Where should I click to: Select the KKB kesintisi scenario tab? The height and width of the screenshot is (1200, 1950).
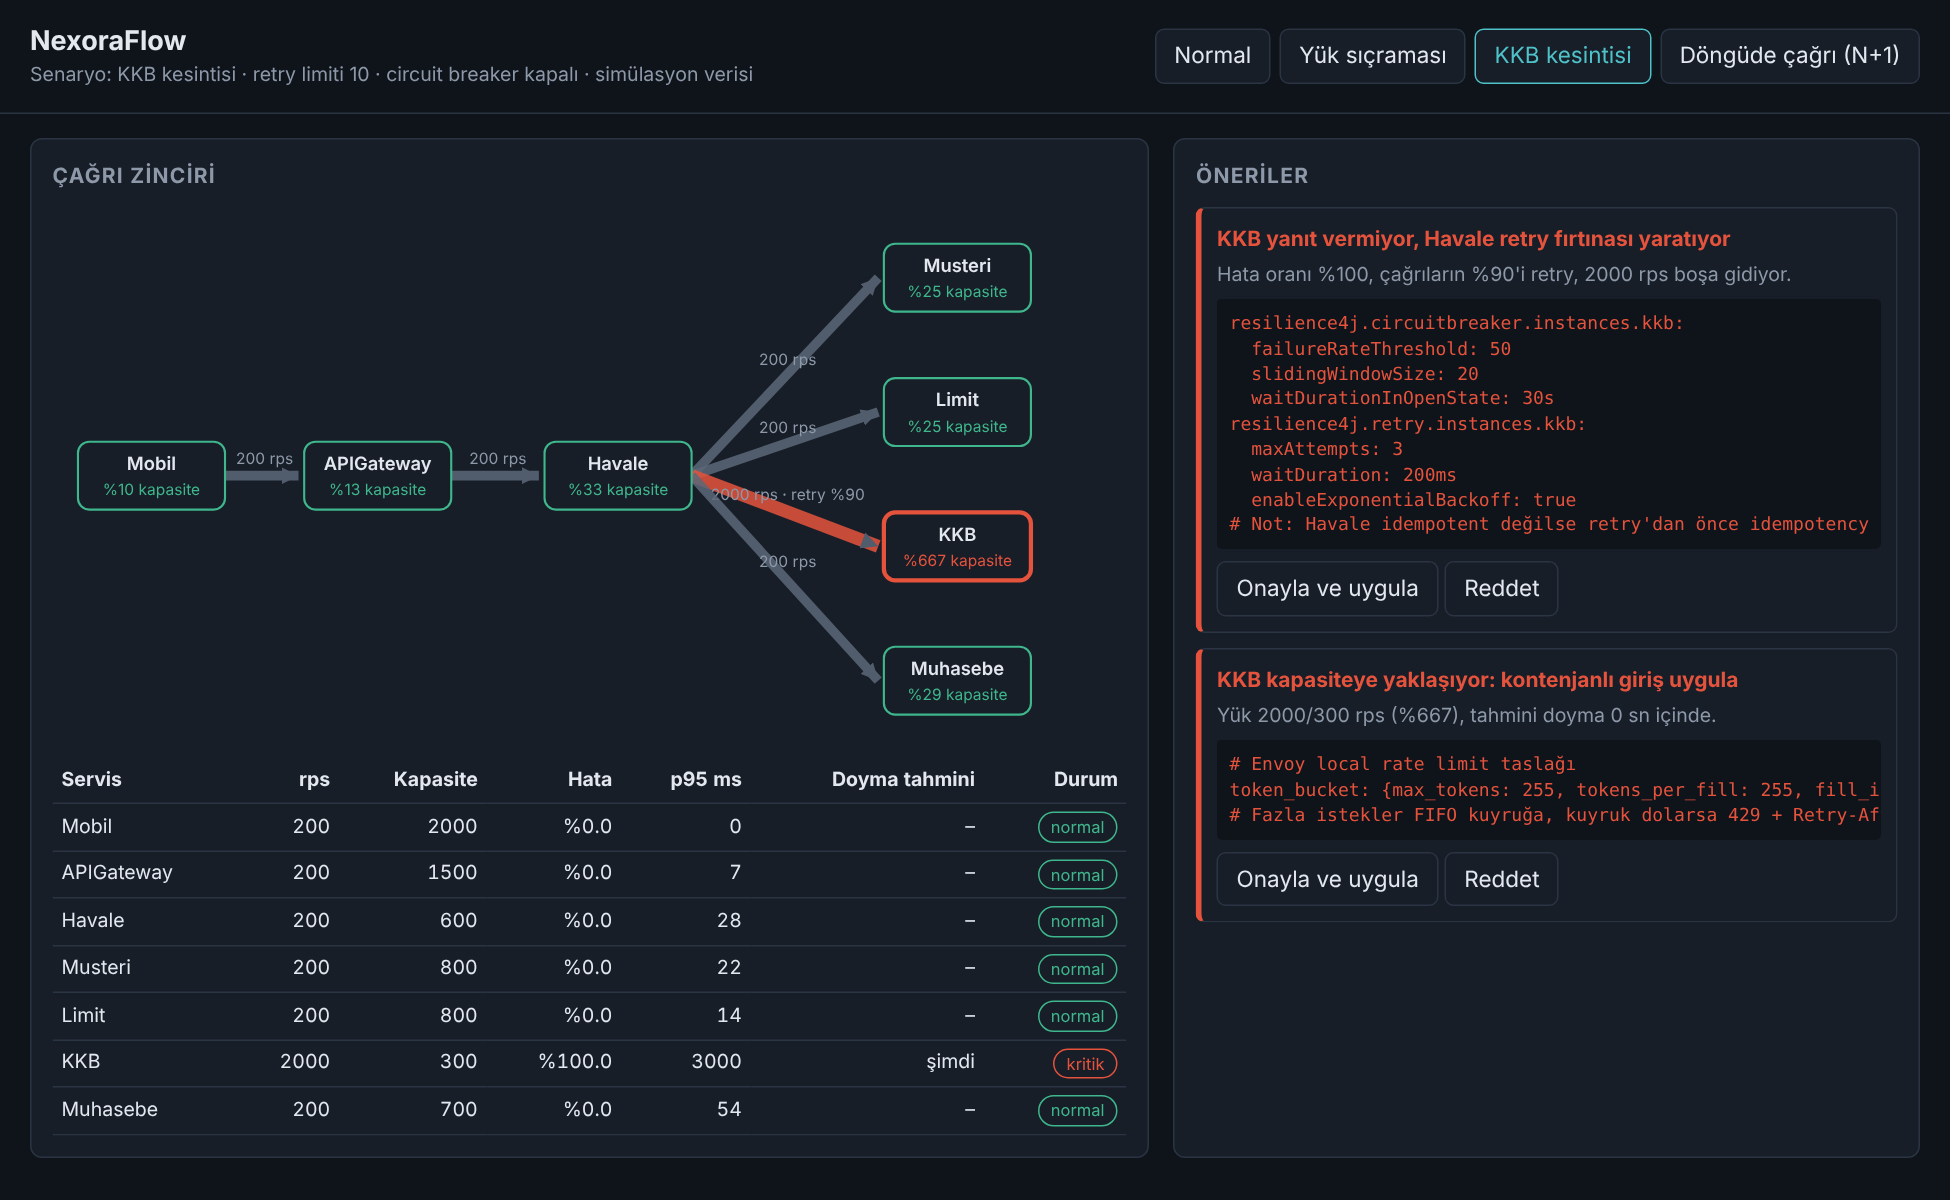[x=1562, y=56]
